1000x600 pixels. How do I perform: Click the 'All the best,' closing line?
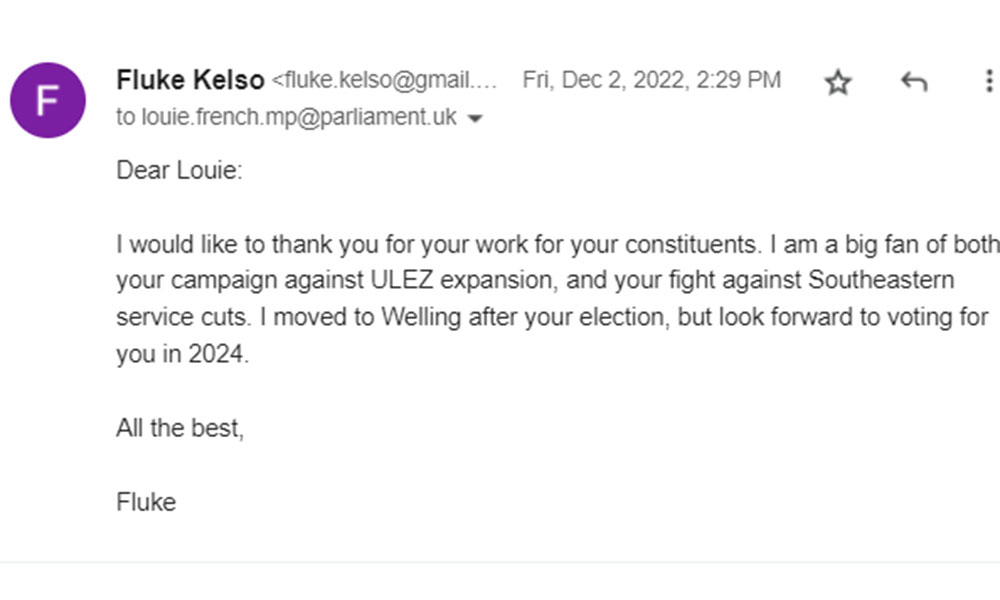coord(180,428)
